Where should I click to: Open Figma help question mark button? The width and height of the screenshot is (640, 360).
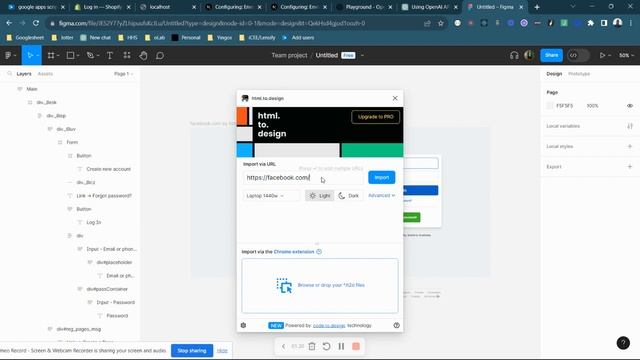pos(623,343)
